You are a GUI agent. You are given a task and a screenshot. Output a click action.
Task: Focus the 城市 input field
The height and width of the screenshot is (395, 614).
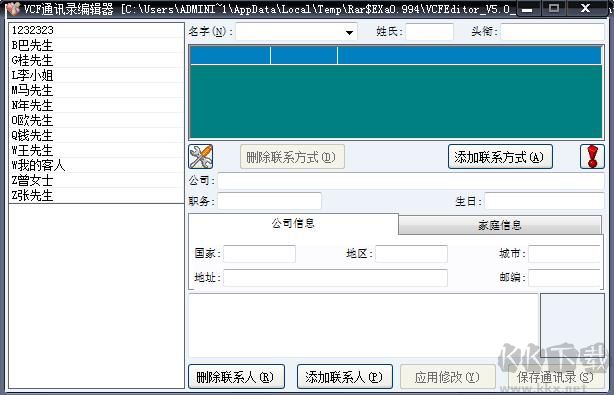point(564,254)
